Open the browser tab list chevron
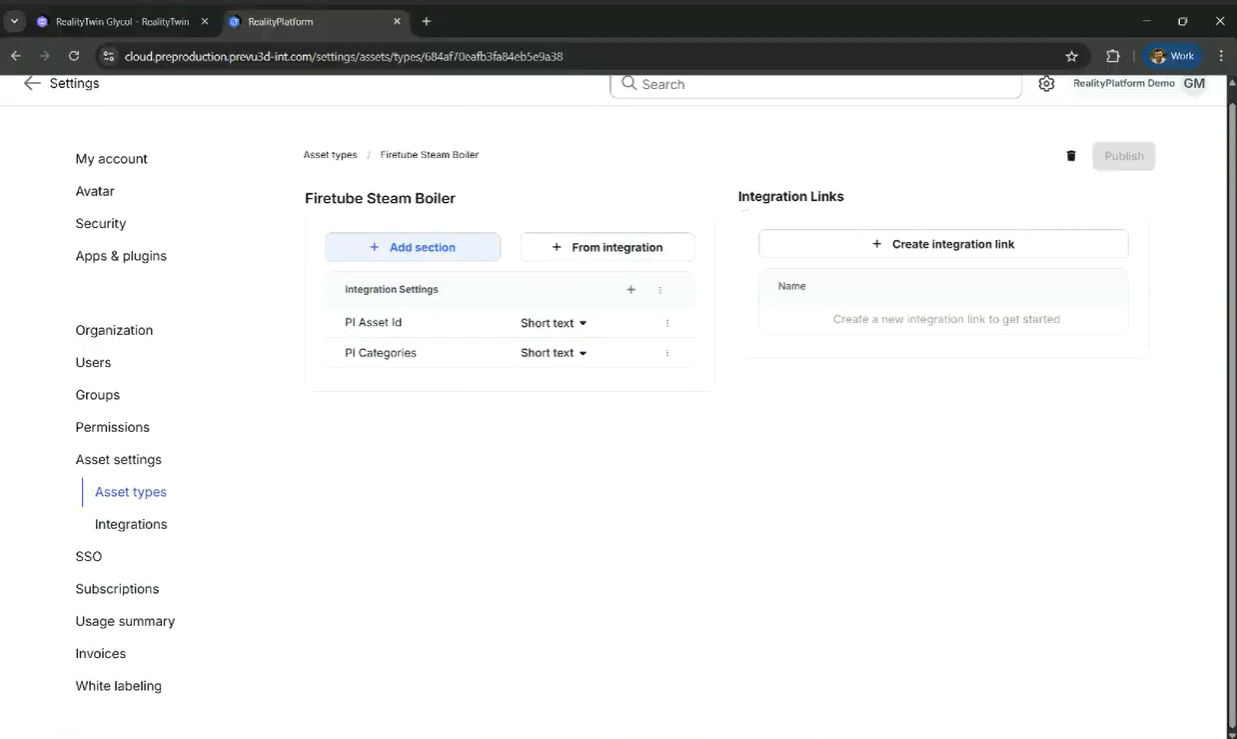Viewport: 1237px width, 739px height. pyautogui.click(x=14, y=21)
